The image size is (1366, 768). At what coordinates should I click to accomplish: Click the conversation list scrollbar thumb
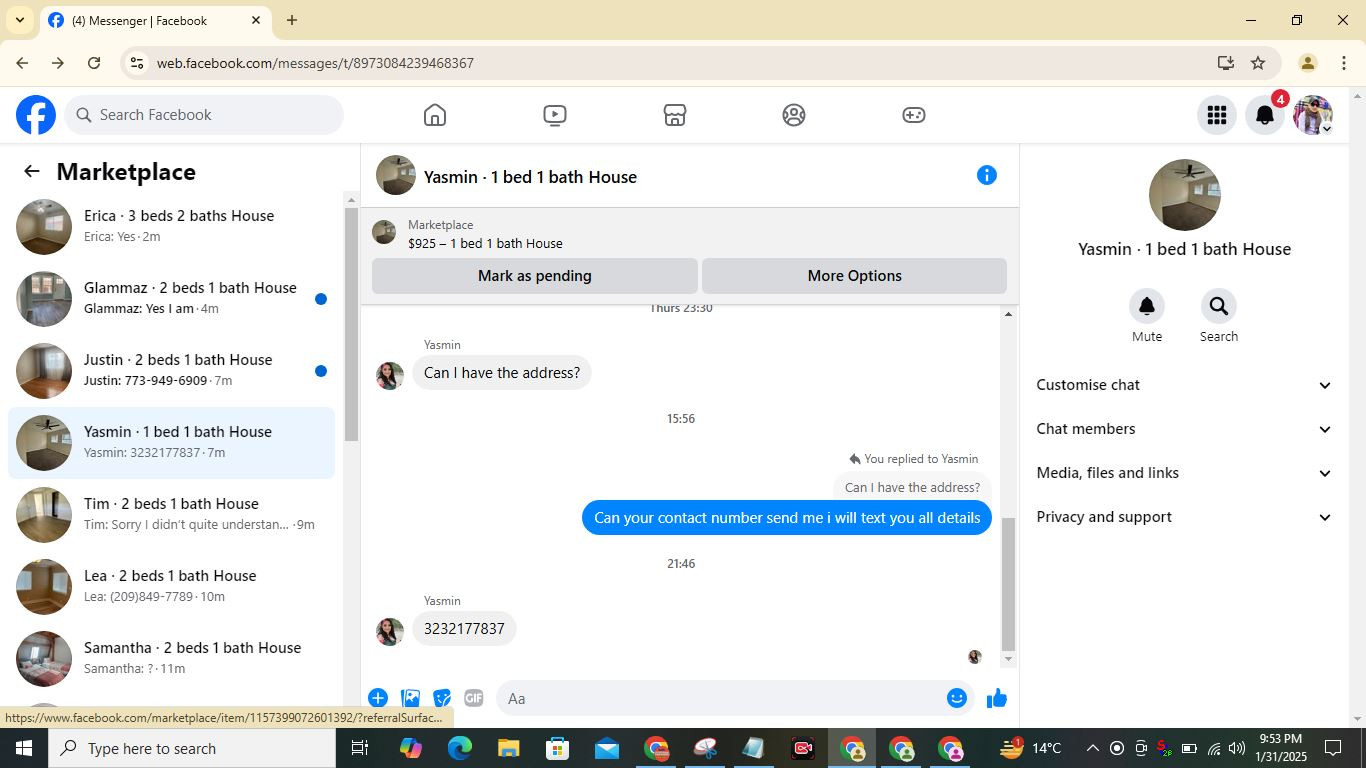tap(351, 325)
